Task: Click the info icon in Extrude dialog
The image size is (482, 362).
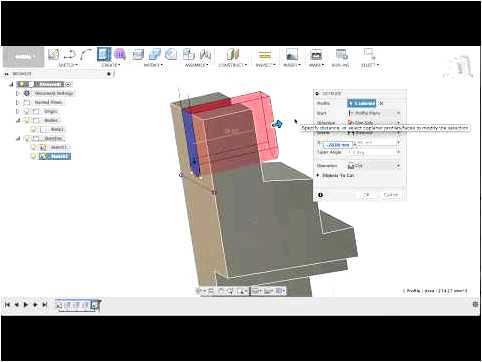Action: tap(320, 195)
